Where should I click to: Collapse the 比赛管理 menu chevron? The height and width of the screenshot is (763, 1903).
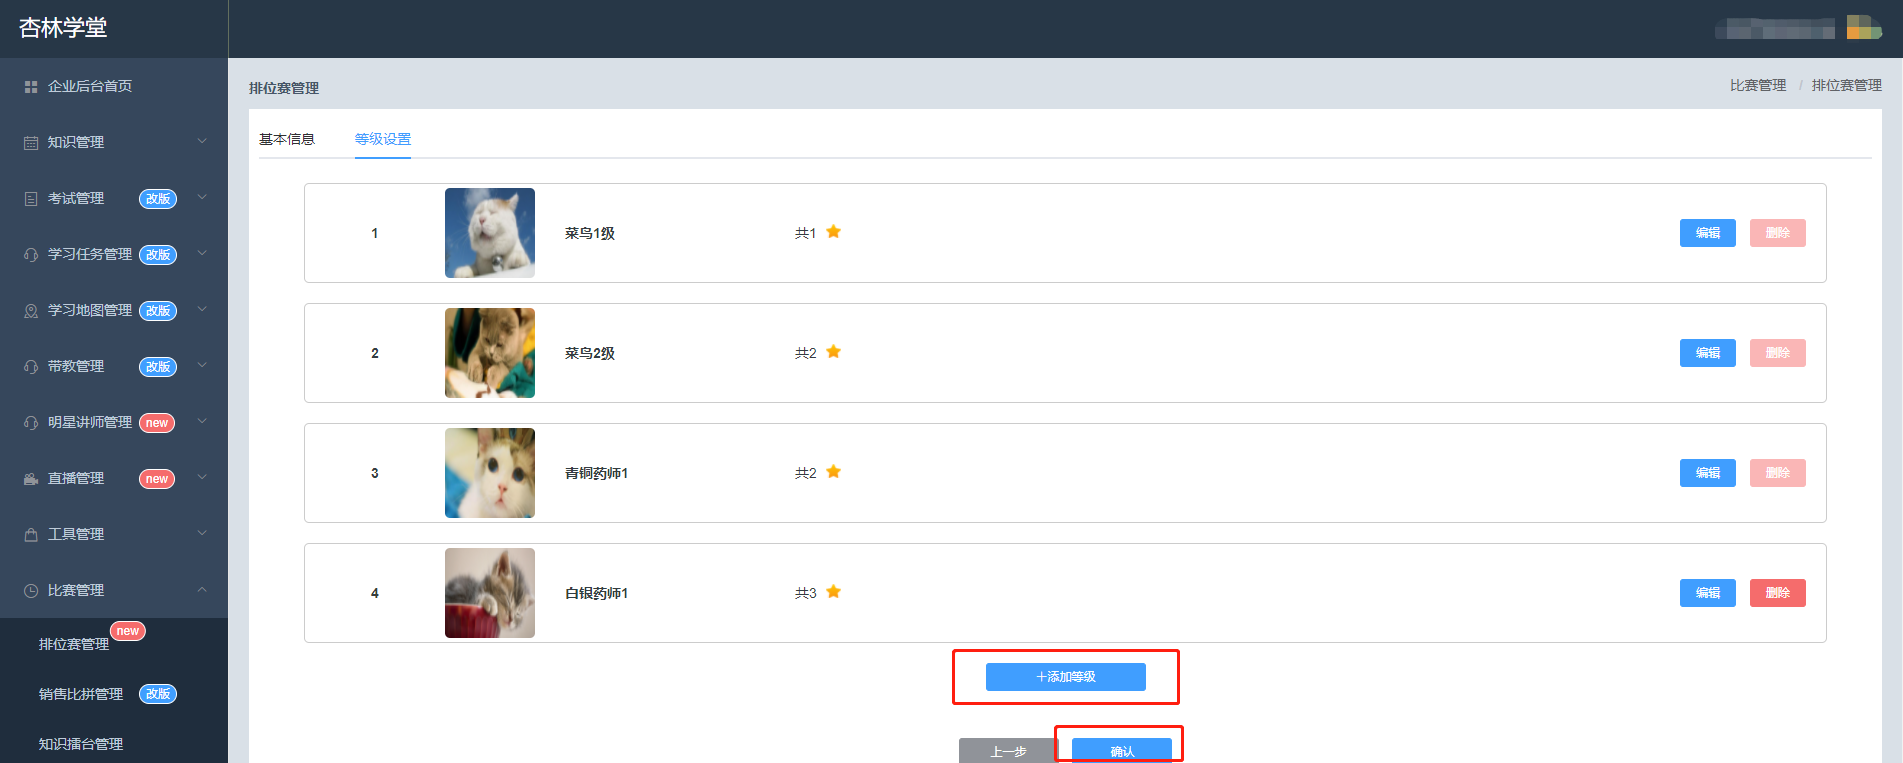[202, 589]
